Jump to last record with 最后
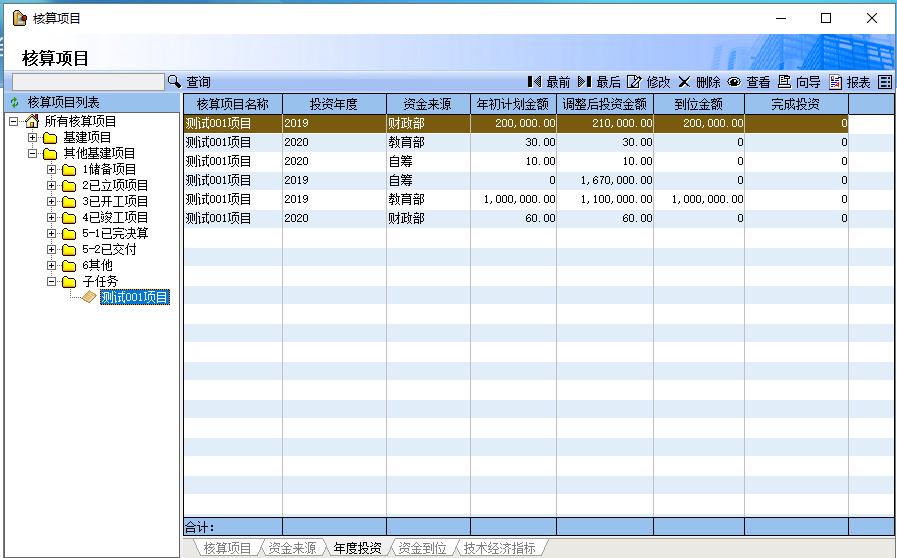 tap(598, 82)
